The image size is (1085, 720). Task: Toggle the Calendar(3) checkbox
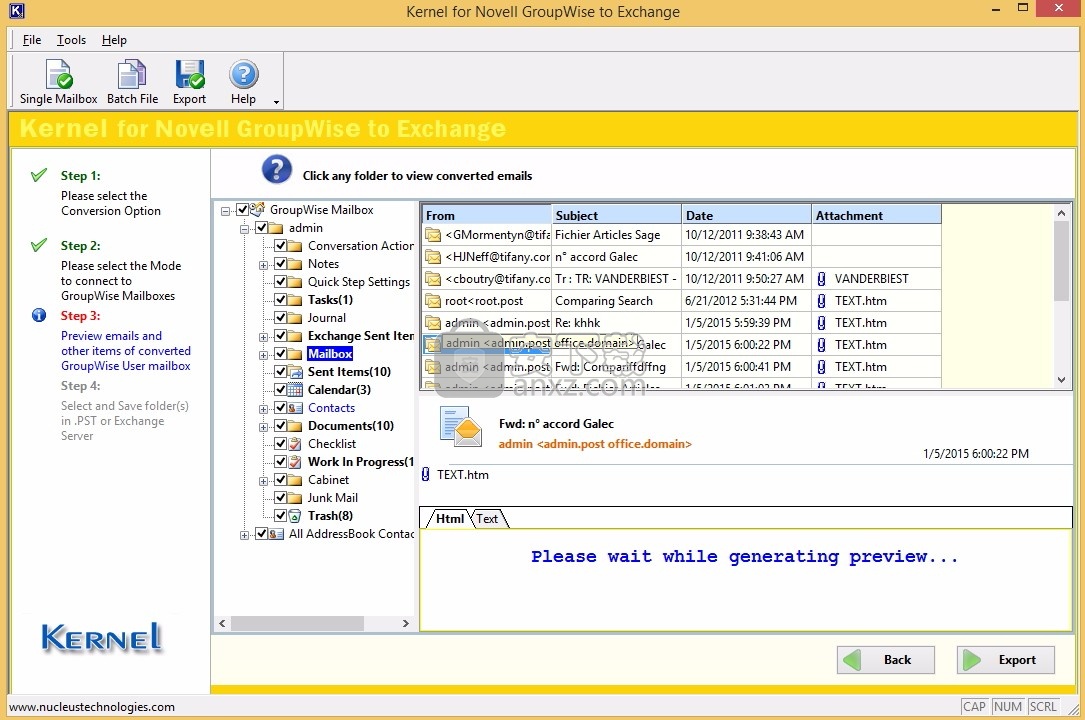[280, 389]
